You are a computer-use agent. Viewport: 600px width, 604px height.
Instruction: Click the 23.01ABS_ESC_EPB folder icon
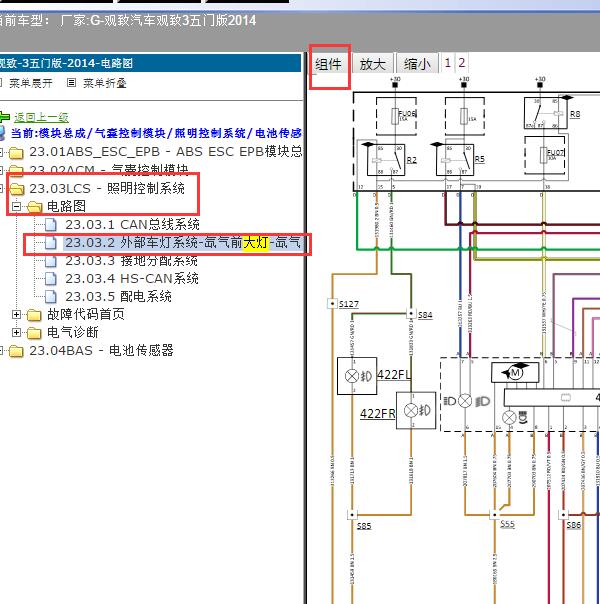point(17,153)
